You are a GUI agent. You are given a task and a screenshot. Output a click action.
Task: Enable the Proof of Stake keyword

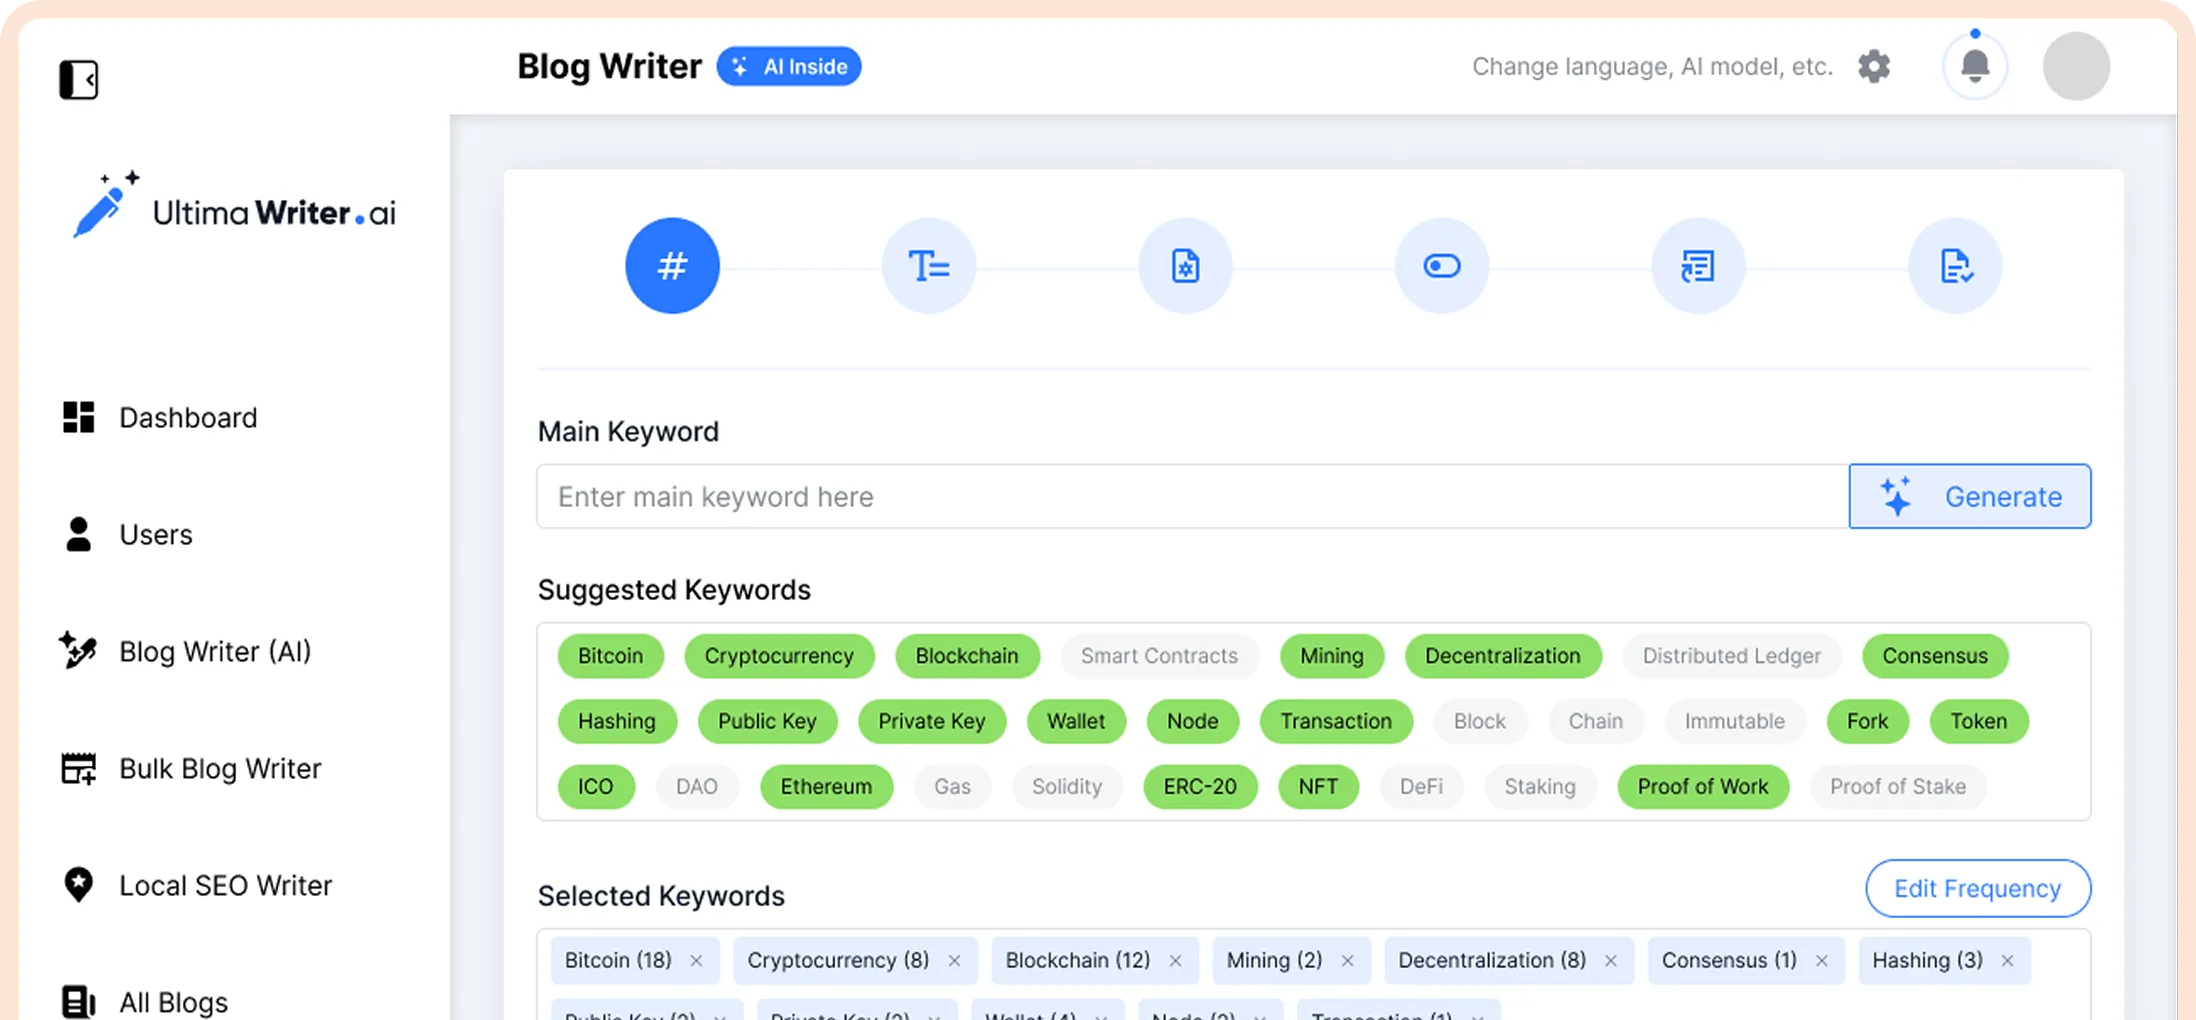pos(1897,787)
